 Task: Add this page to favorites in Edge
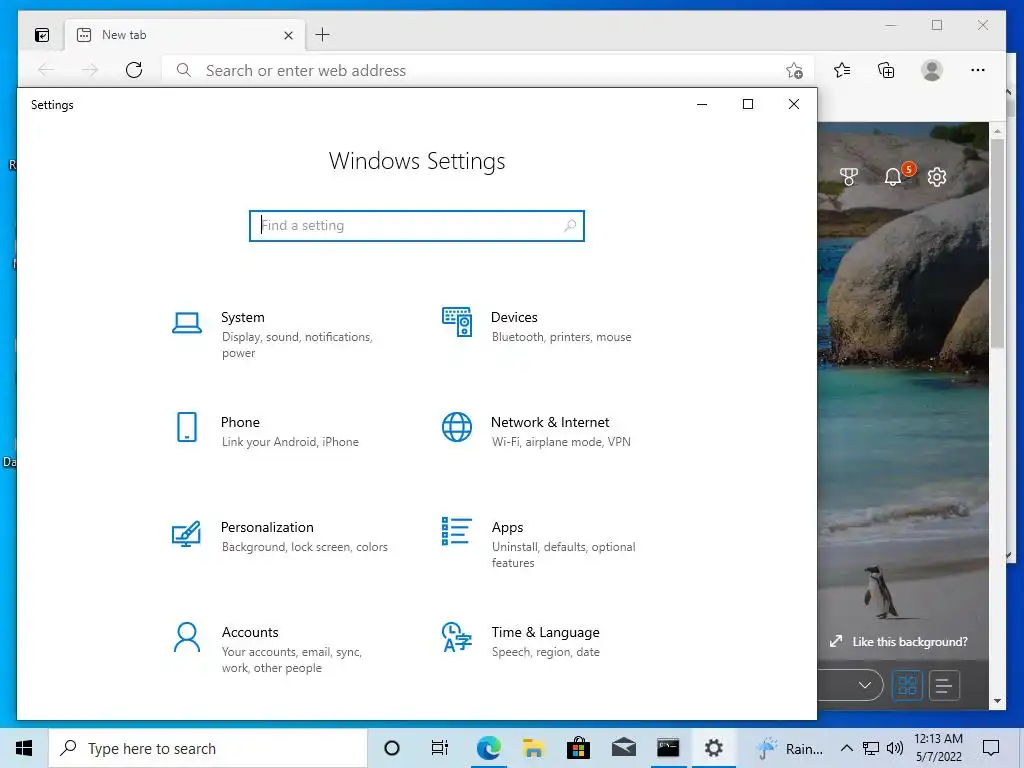click(794, 71)
